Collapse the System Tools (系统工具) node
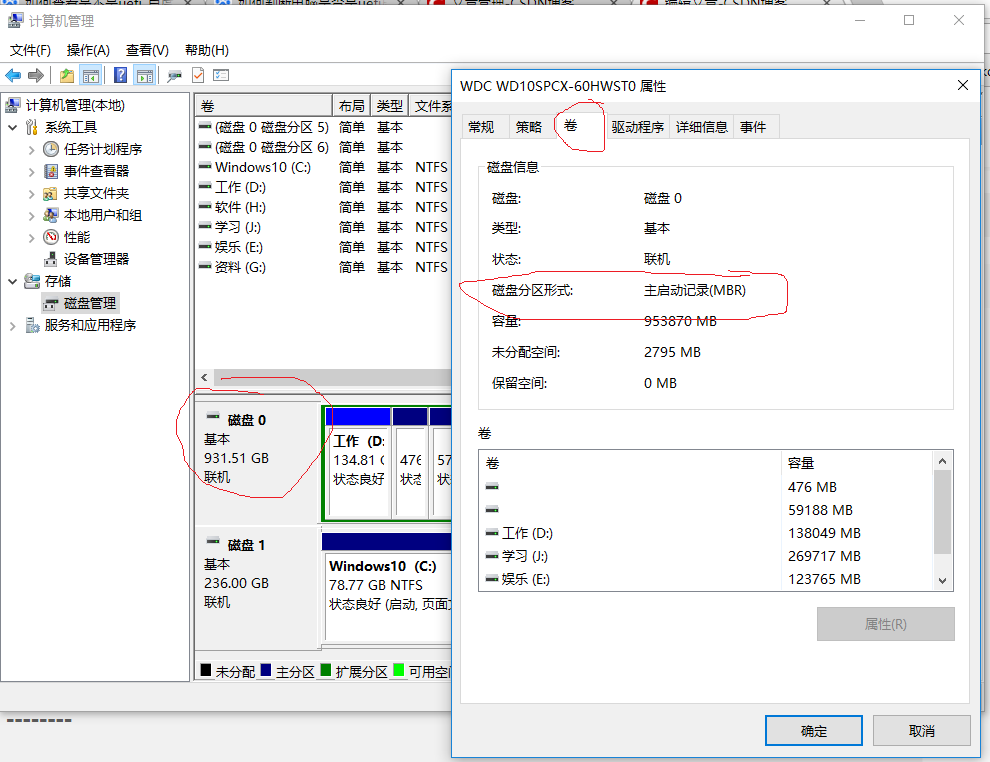The height and width of the screenshot is (762, 990). 13,128
